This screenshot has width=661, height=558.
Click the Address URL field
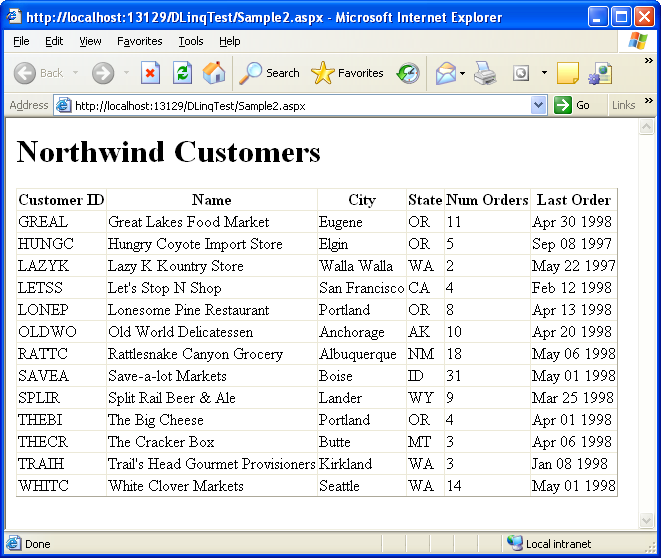302,105
